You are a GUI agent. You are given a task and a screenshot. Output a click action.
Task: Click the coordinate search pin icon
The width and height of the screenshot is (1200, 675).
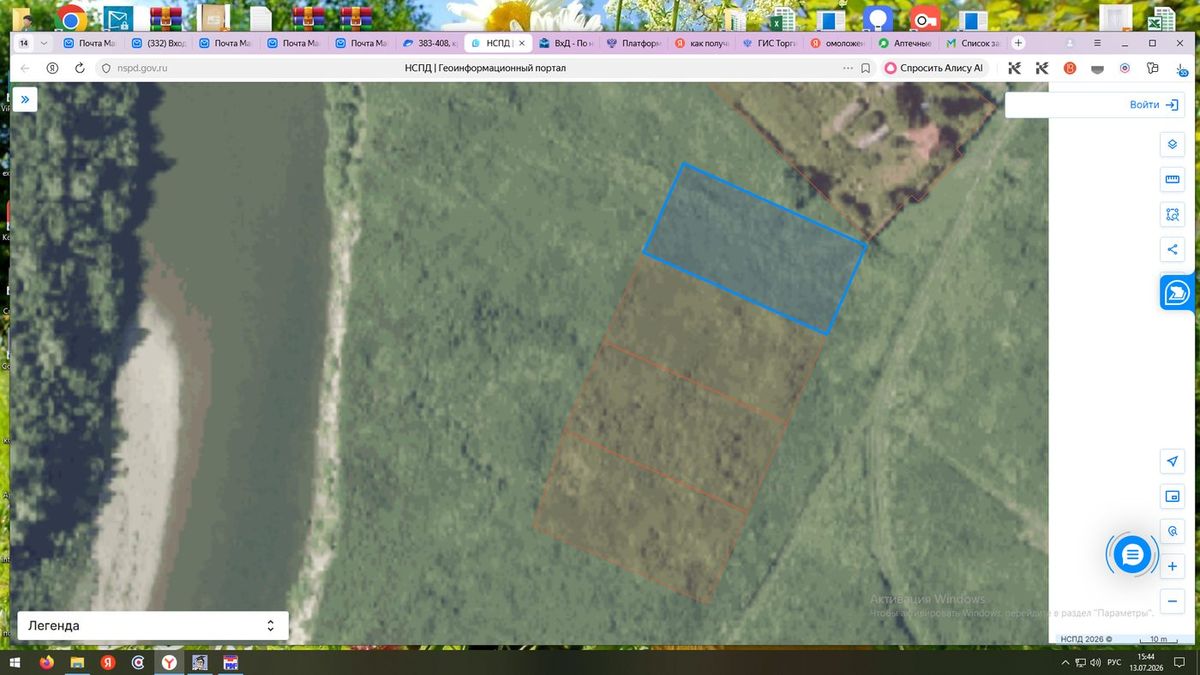[1172, 531]
